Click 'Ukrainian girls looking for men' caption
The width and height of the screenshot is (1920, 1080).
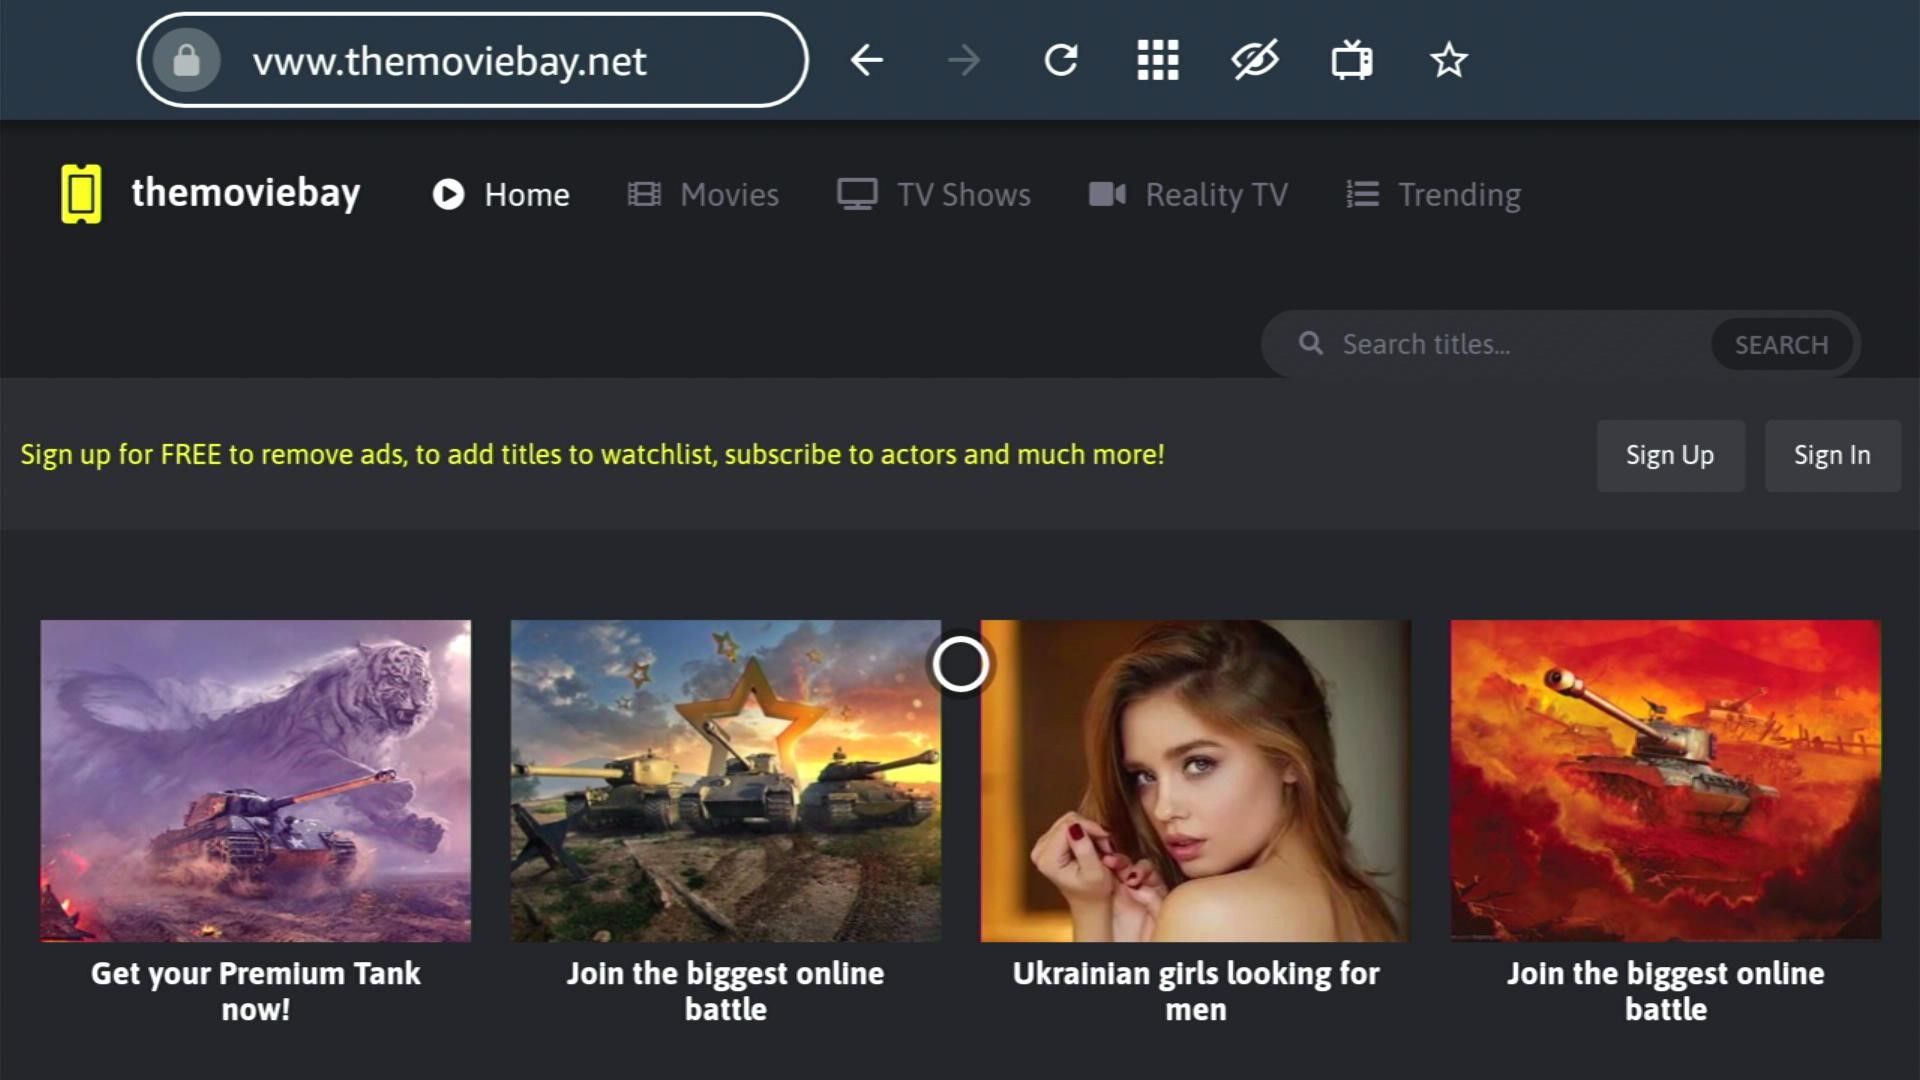point(1195,991)
